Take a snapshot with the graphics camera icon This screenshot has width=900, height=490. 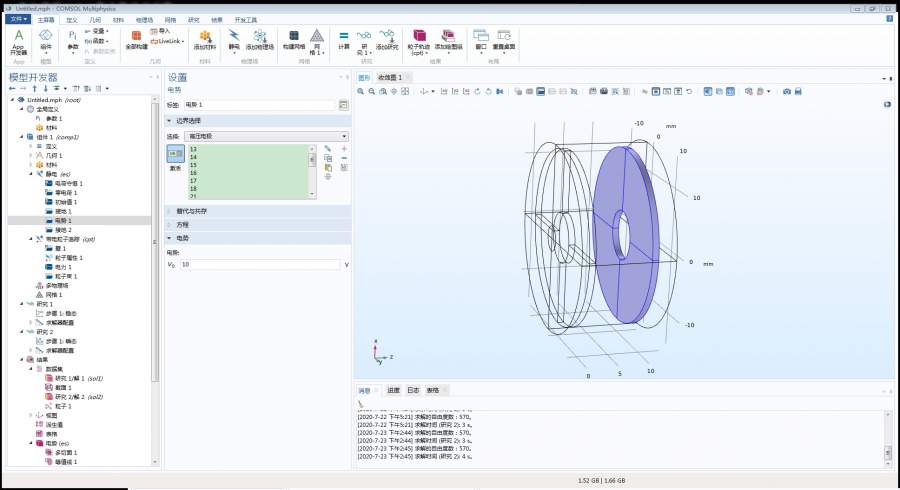(786, 91)
